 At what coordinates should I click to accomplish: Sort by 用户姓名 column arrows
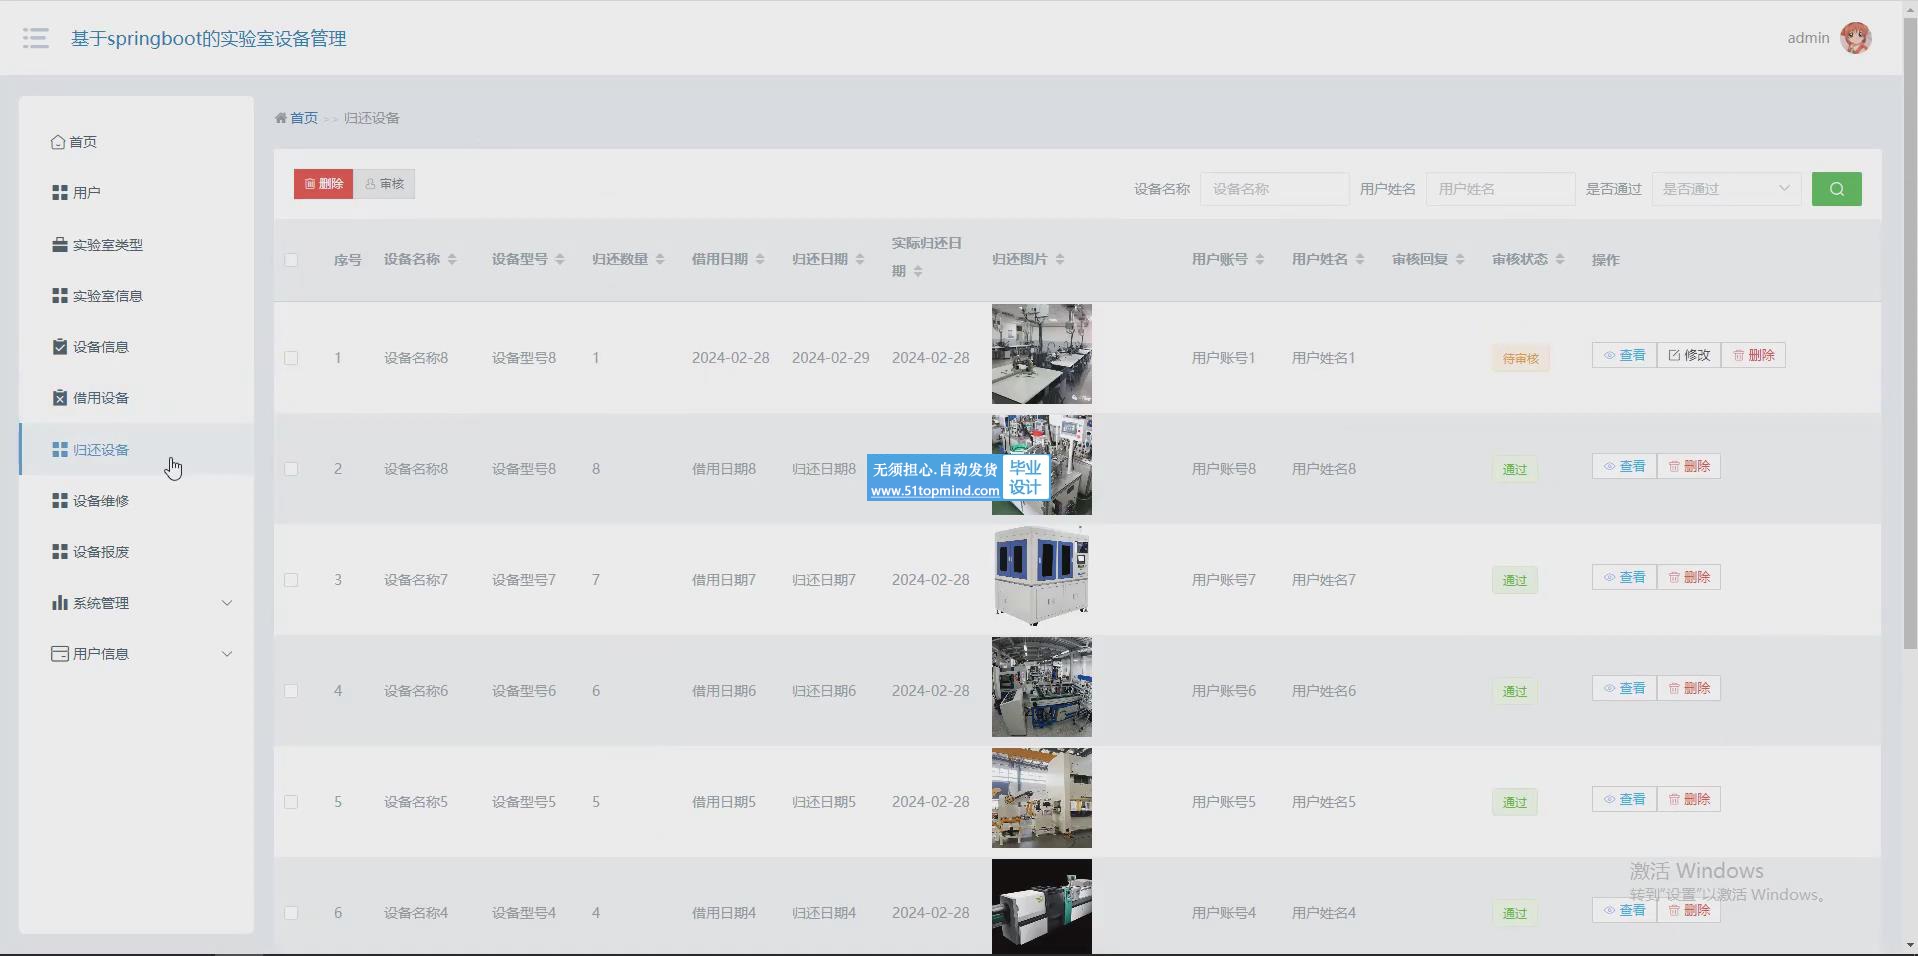pyautogui.click(x=1360, y=260)
